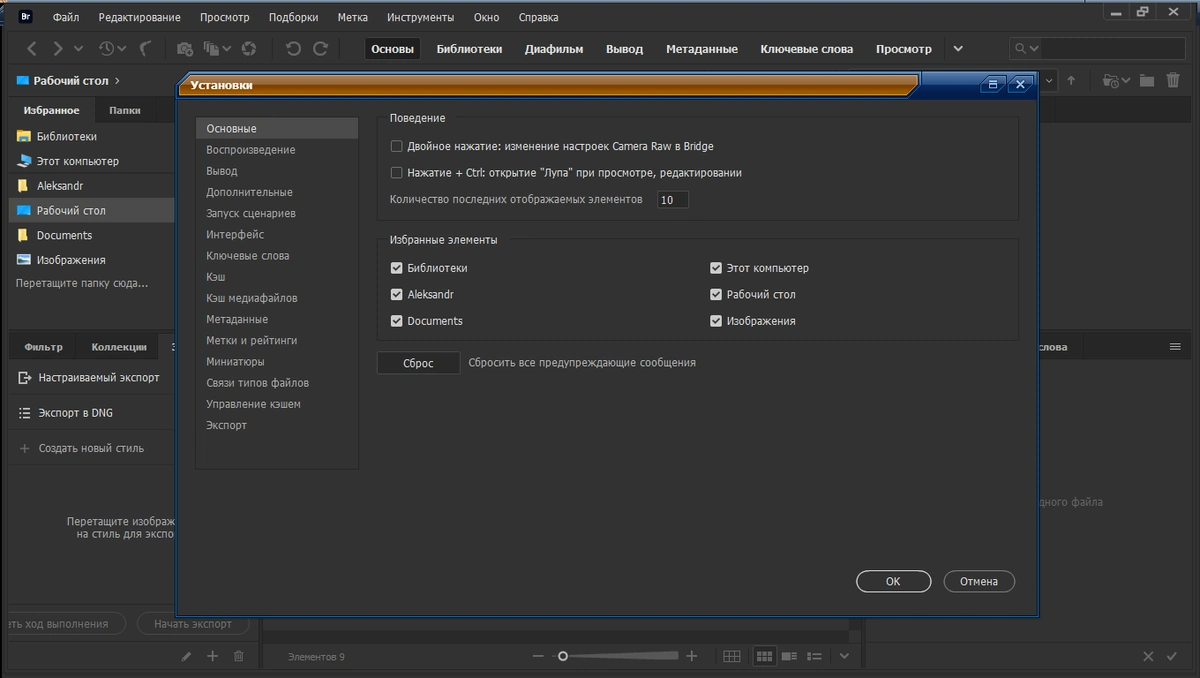Open the Инструменты menu
The image size is (1200, 678).
tap(420, 17)
